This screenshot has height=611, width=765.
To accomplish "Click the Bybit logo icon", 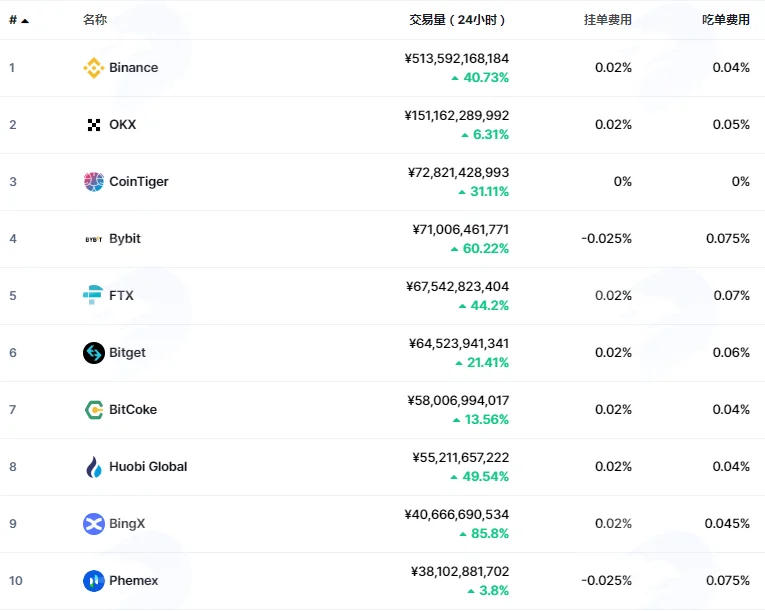I will [x=94, y=239].
